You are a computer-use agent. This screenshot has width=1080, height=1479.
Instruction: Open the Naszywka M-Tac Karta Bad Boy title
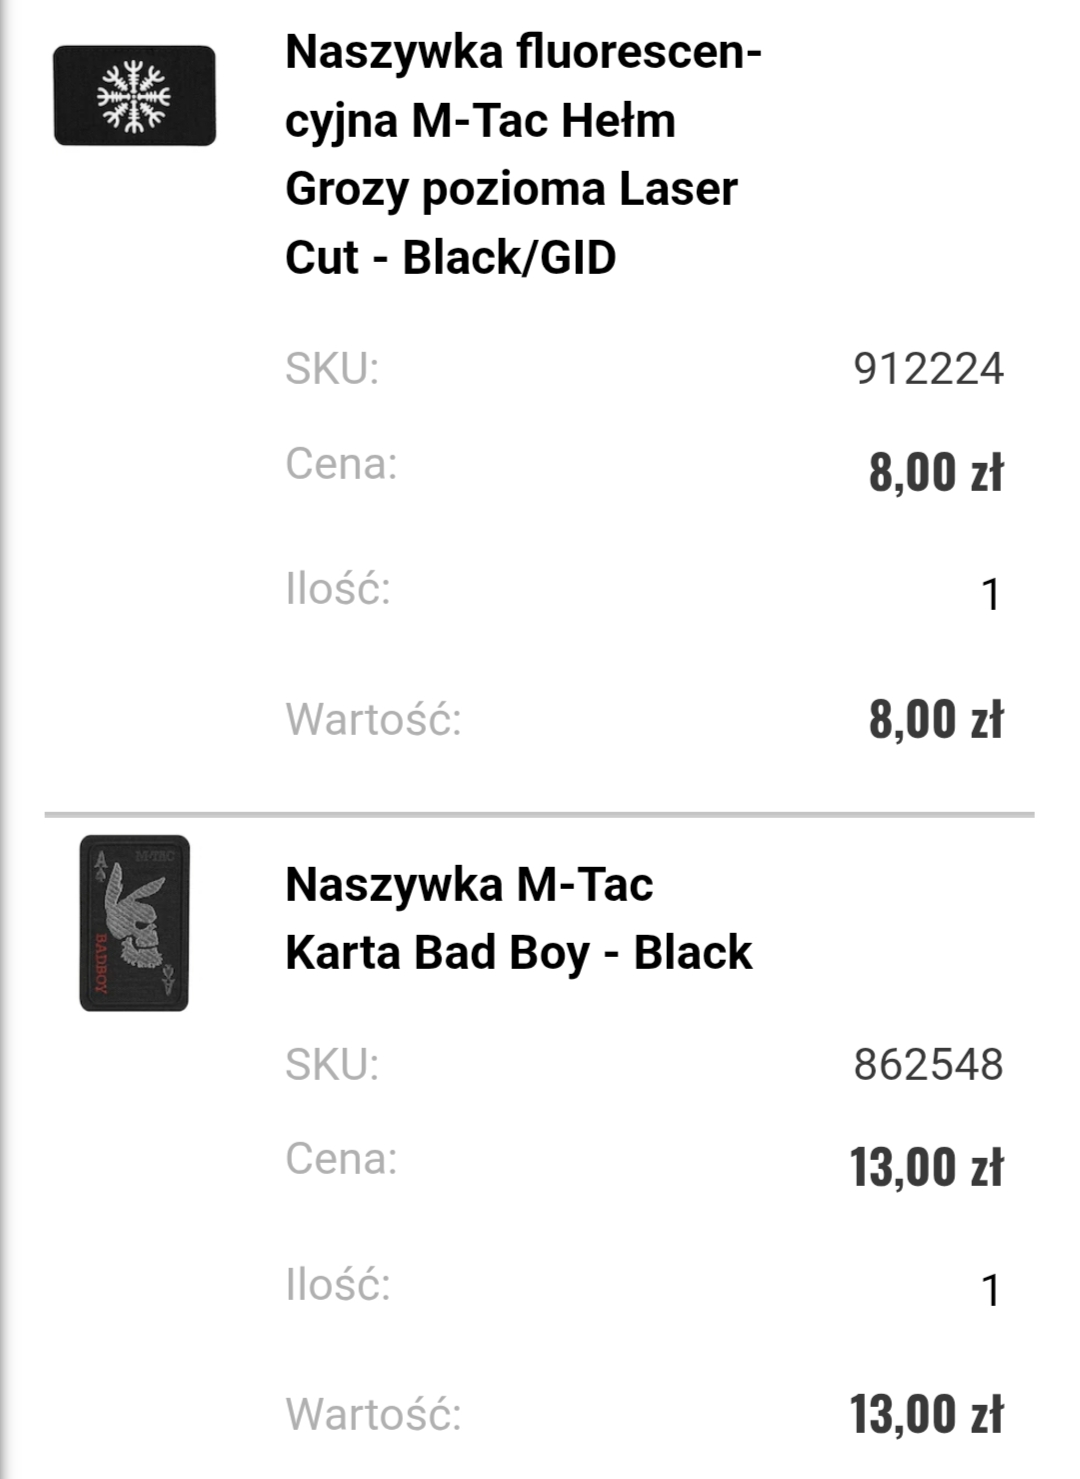[518, 918]
